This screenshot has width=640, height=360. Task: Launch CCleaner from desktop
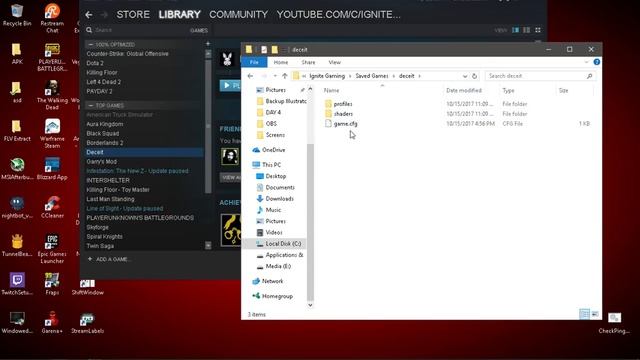pos(52,208)
